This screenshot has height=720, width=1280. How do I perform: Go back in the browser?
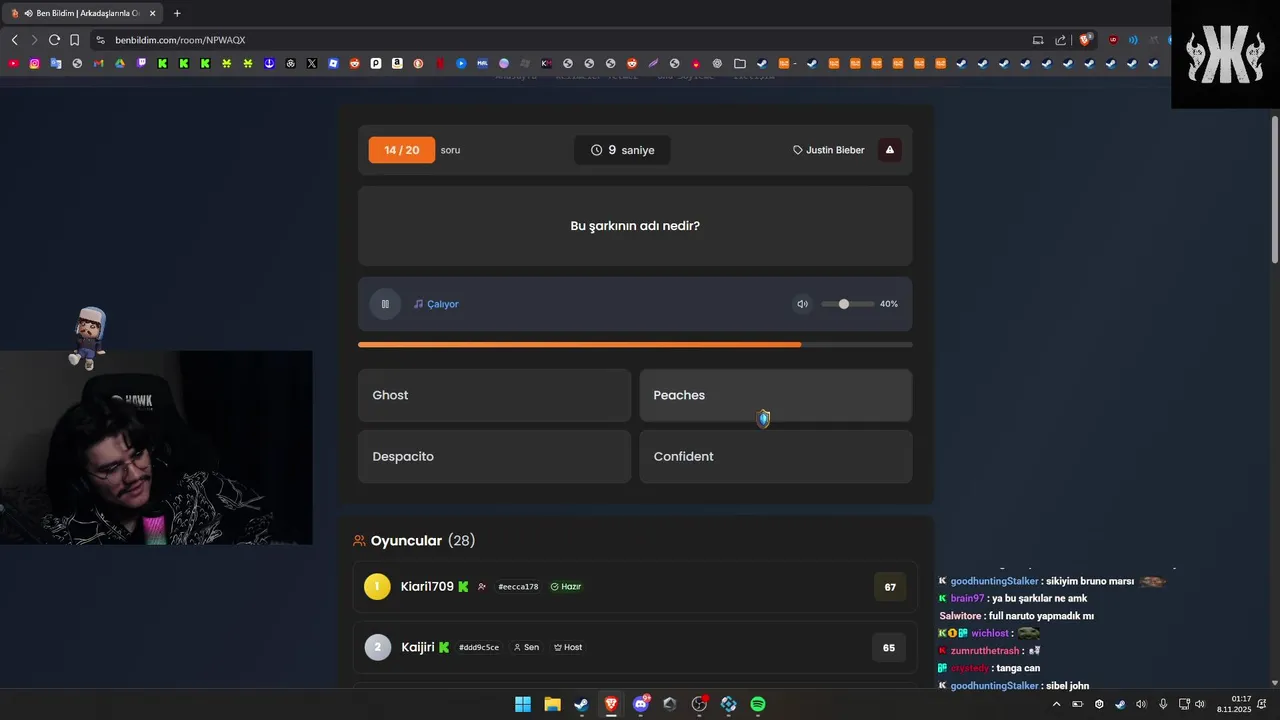(14, 40)
